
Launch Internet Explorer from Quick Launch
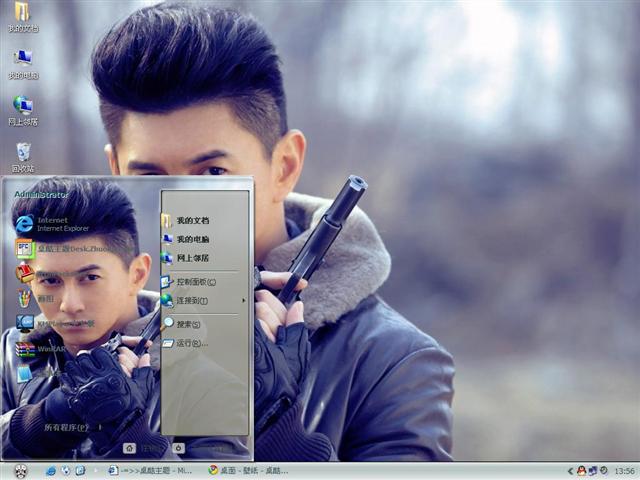coord(51,471)
